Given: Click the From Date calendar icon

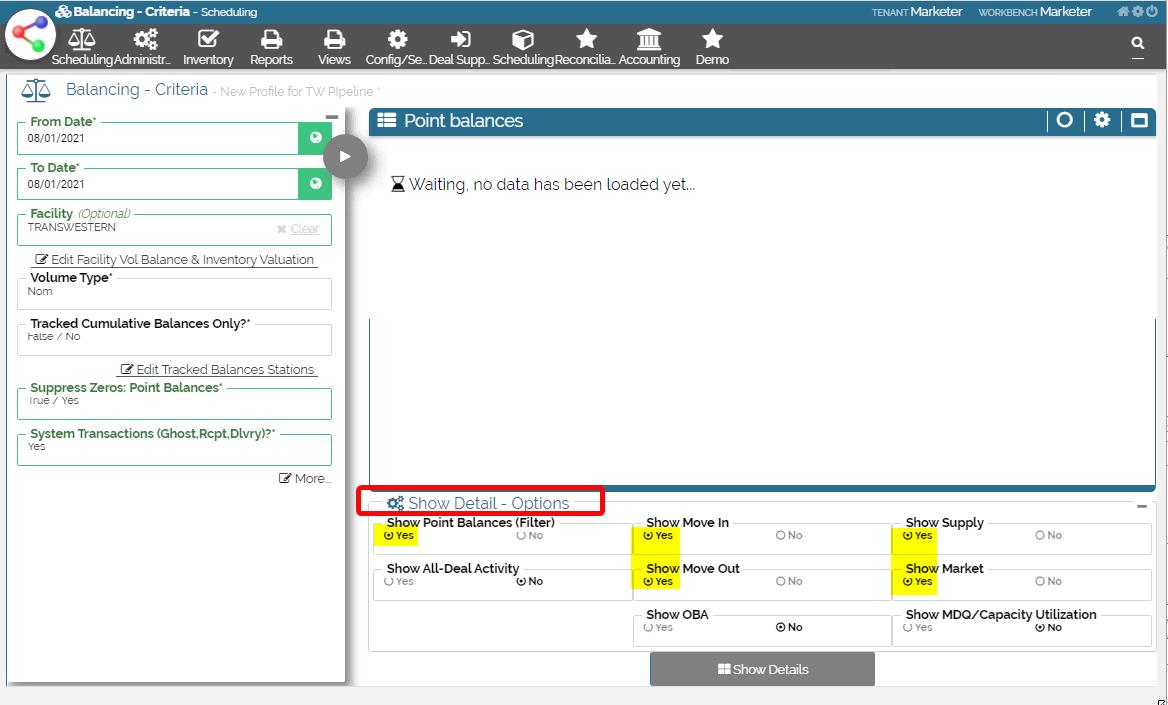Looking at the screenshot, I should [x=315, y=138].
